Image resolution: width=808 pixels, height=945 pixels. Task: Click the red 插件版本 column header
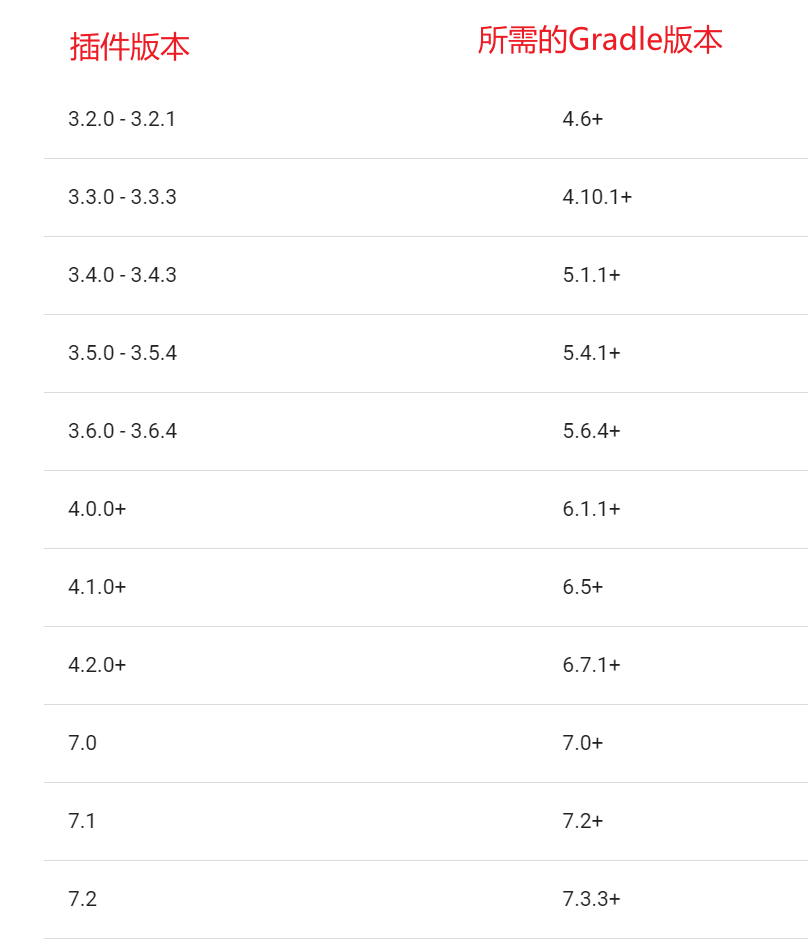click(x=129, y=47)
